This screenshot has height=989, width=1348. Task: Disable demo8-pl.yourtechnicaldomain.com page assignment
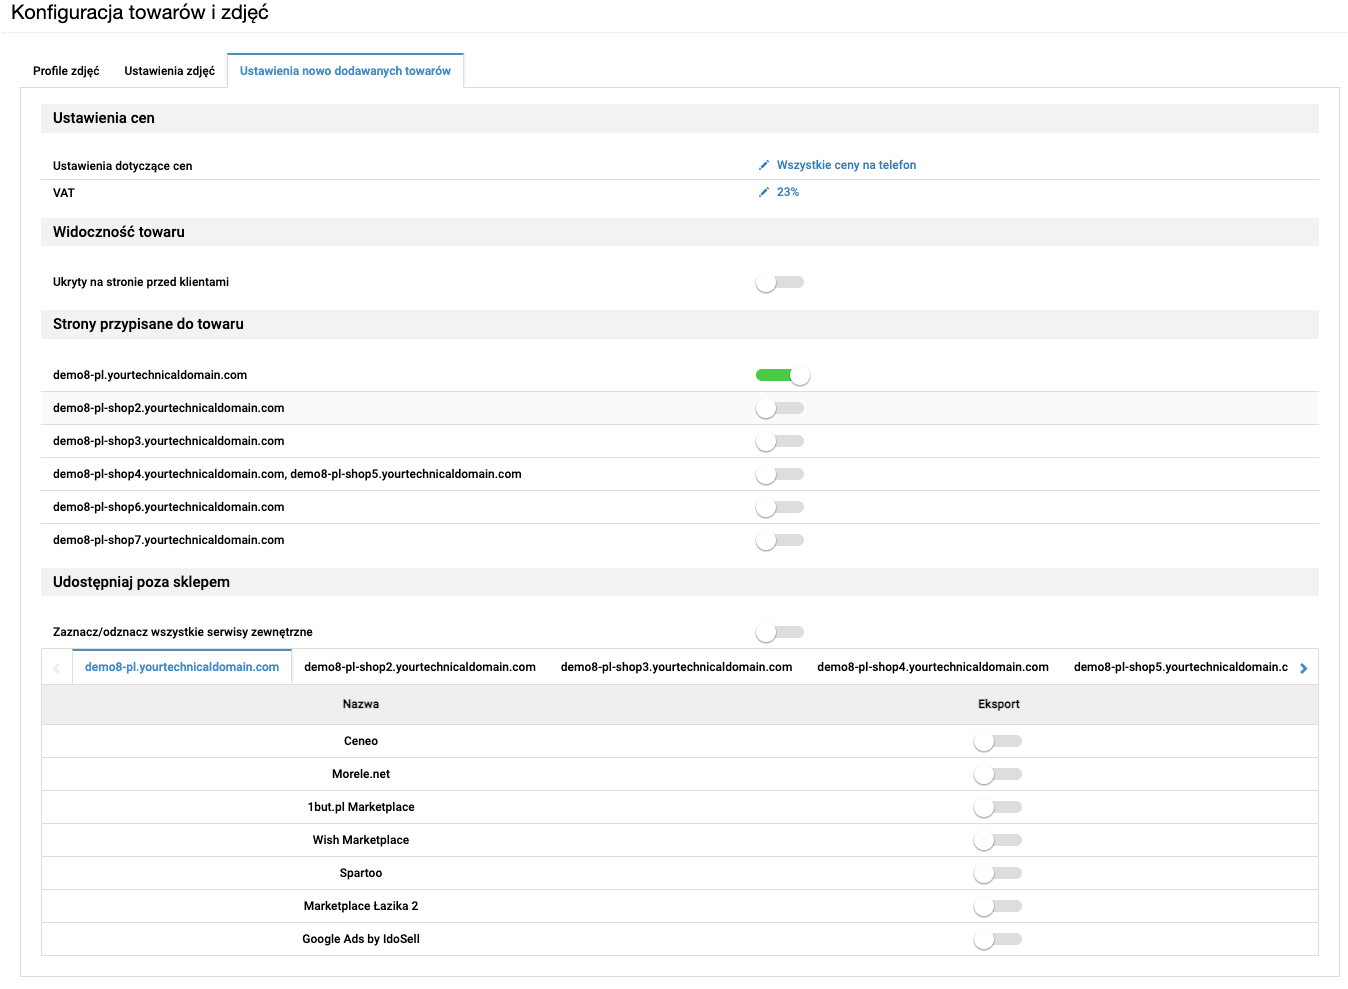[x=782, y=376]
